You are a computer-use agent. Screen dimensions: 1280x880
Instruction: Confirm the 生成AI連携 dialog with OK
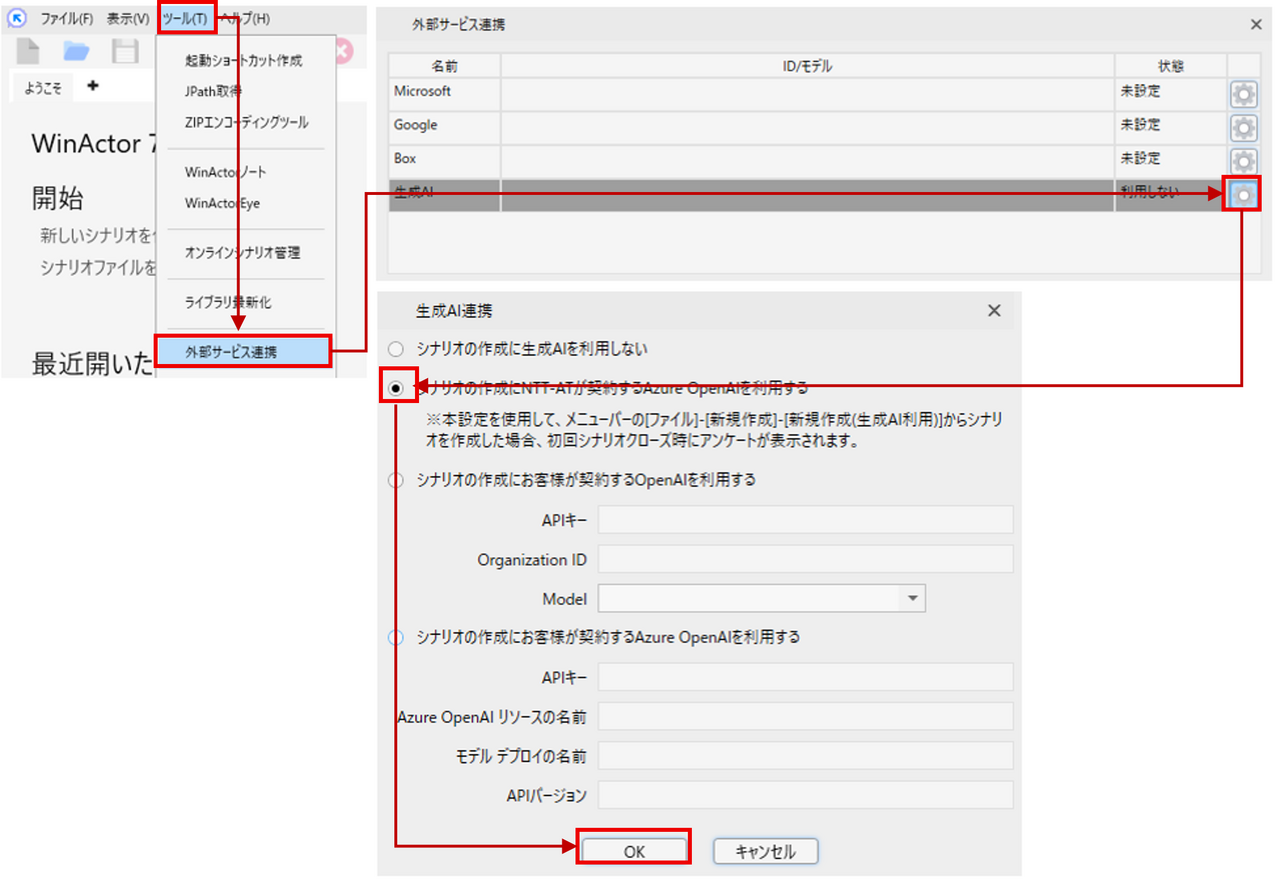(x=634, y=851)
